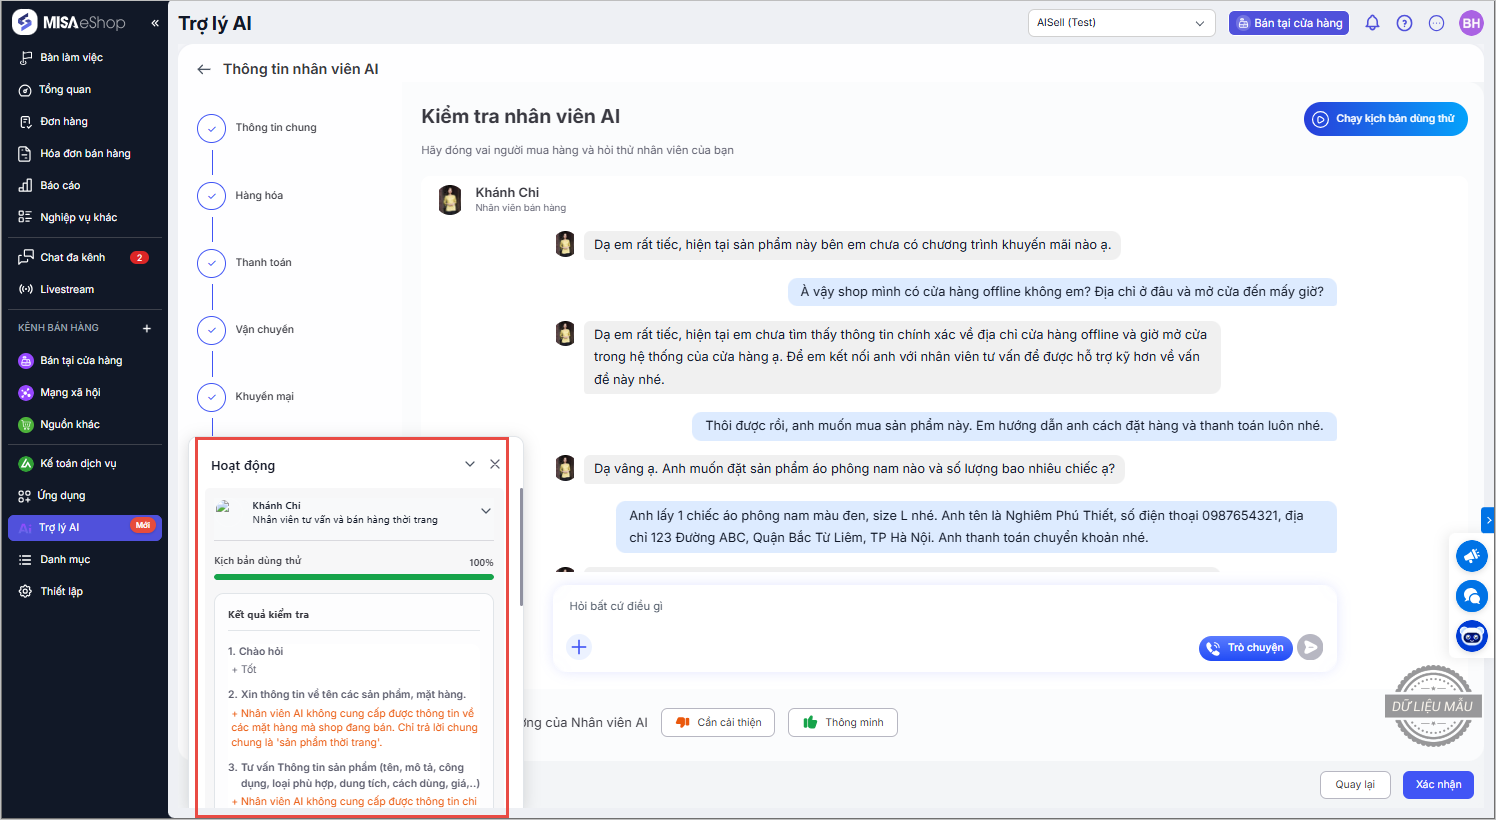Open the help question mark icon

click(x=1404, y=23)
